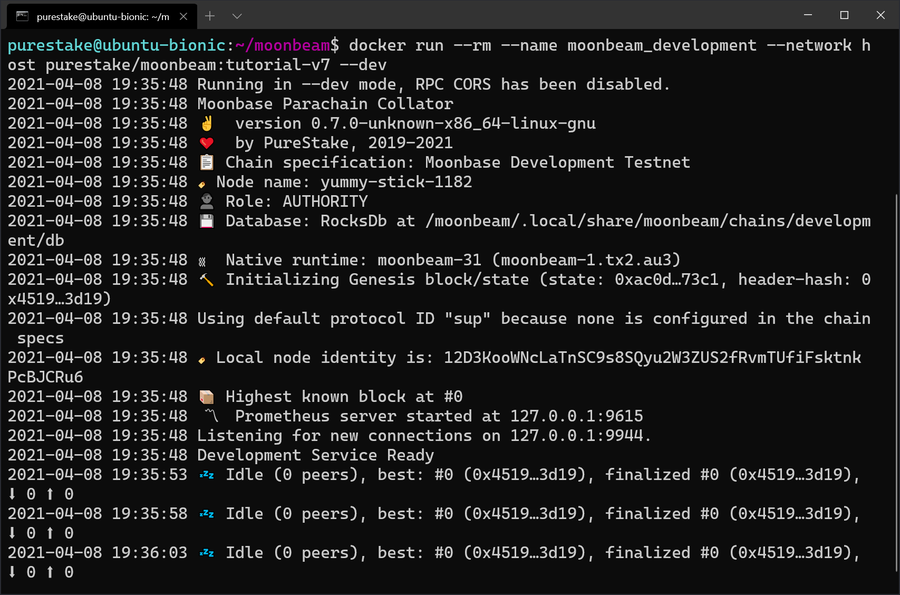The width and height of the screenshot is (900, 595).
Task: Click 'Moonbase Development Testnet' text
Action: click(557, 162)
